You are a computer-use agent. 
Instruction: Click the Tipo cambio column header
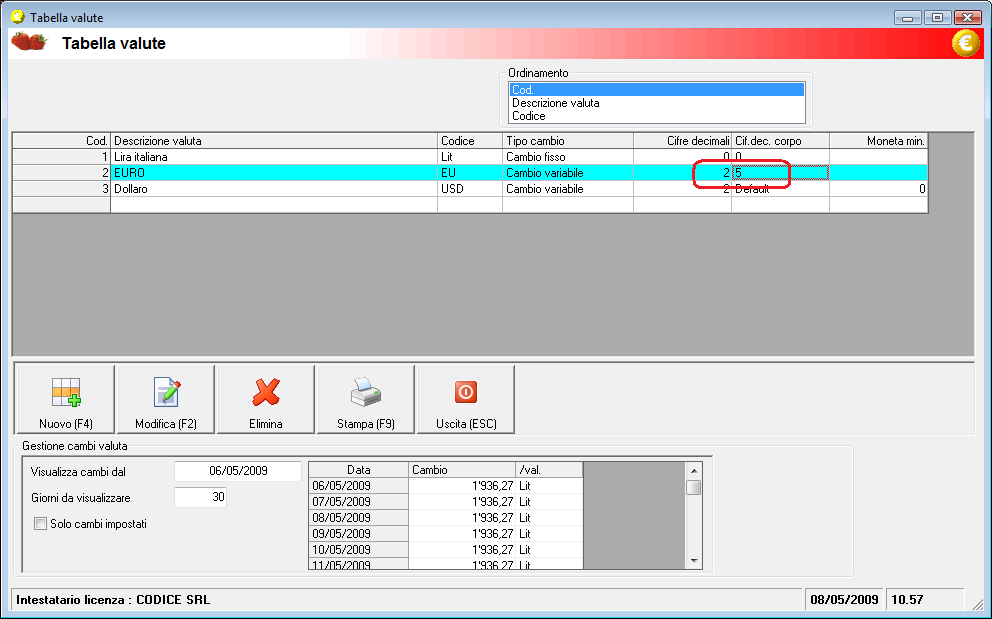pos(567,141)
